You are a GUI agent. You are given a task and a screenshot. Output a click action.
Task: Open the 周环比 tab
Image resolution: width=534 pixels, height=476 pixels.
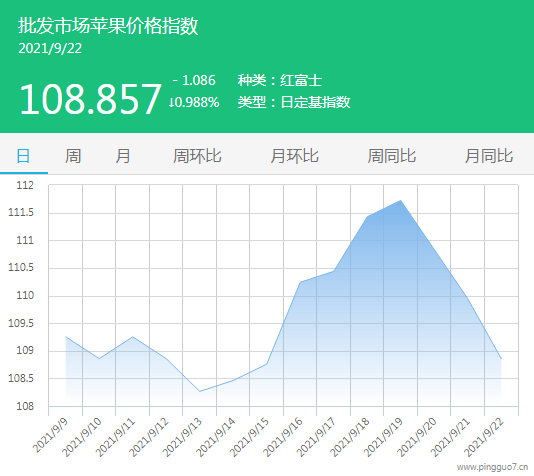pyautogui.click(x=197, y=156)
